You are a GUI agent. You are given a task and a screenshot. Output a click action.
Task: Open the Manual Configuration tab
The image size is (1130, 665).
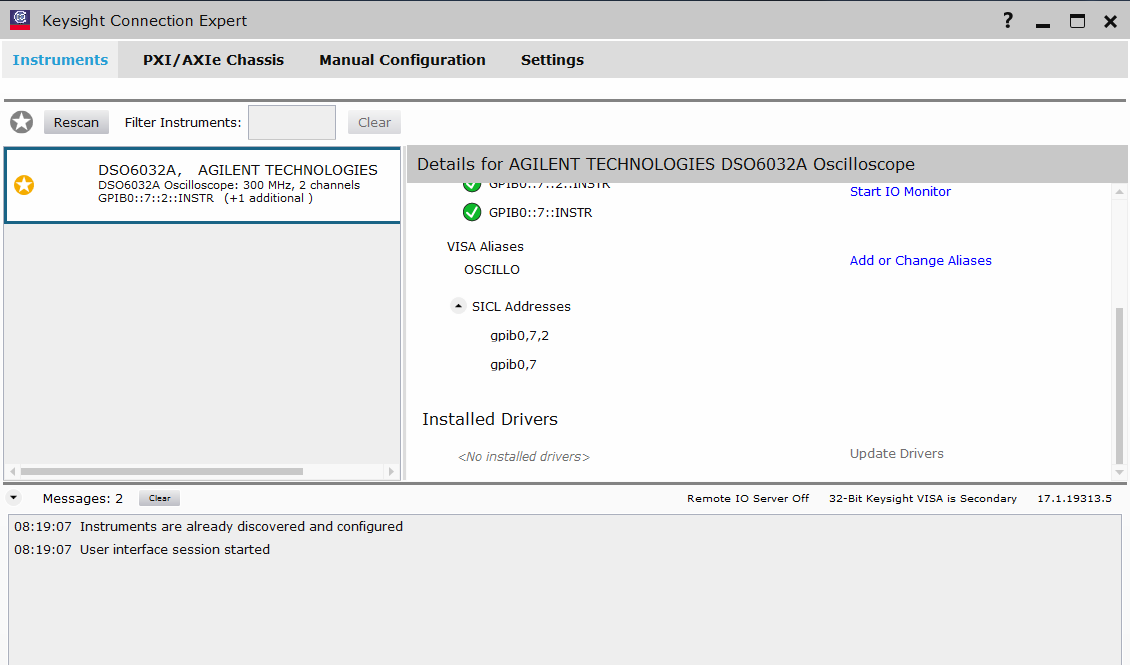402,60
